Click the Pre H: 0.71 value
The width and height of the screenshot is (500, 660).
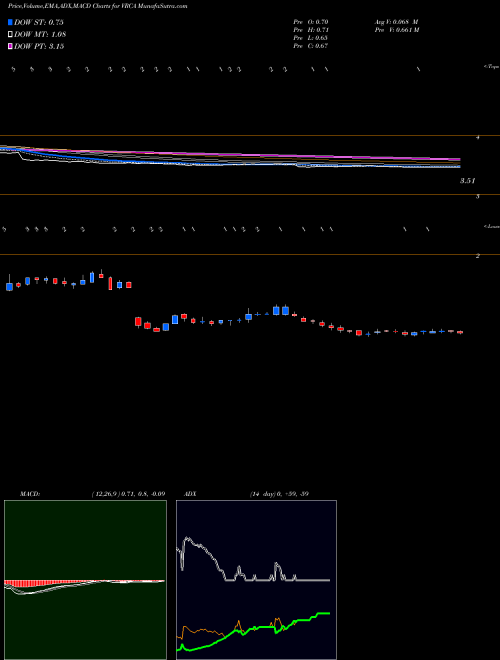coord(311,30)
